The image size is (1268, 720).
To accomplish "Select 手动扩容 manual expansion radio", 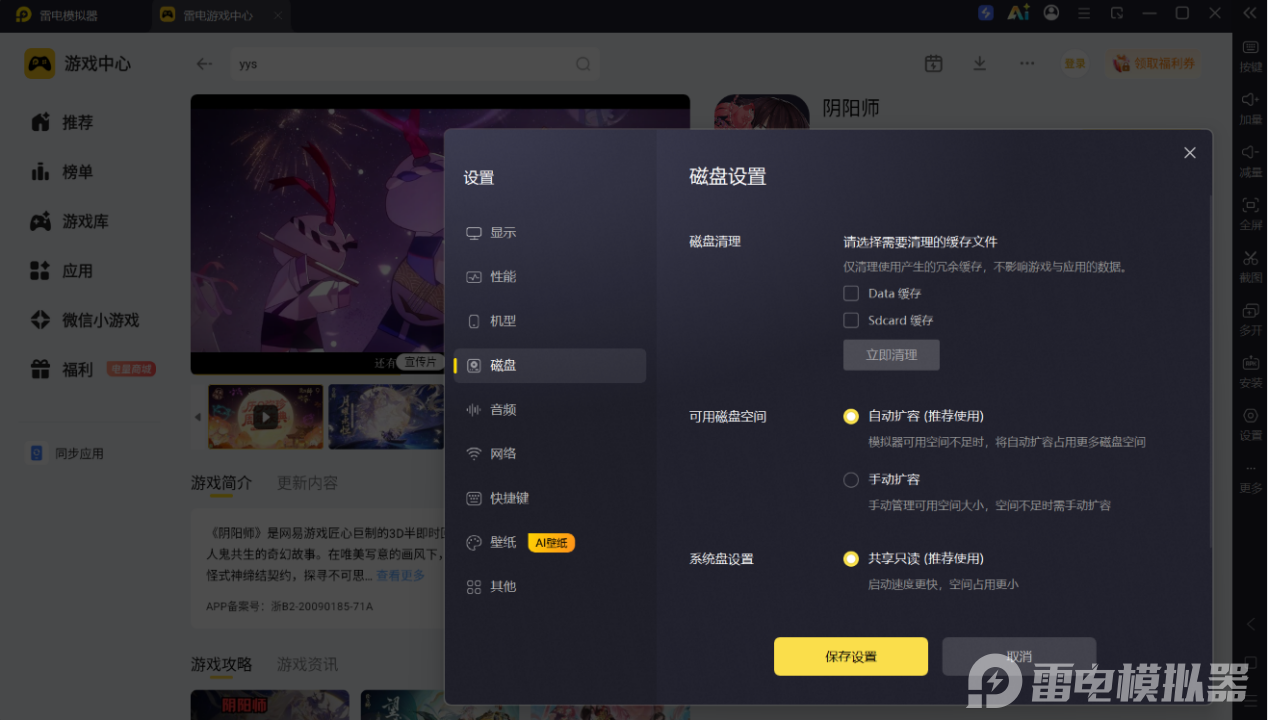I will point(851,479).
